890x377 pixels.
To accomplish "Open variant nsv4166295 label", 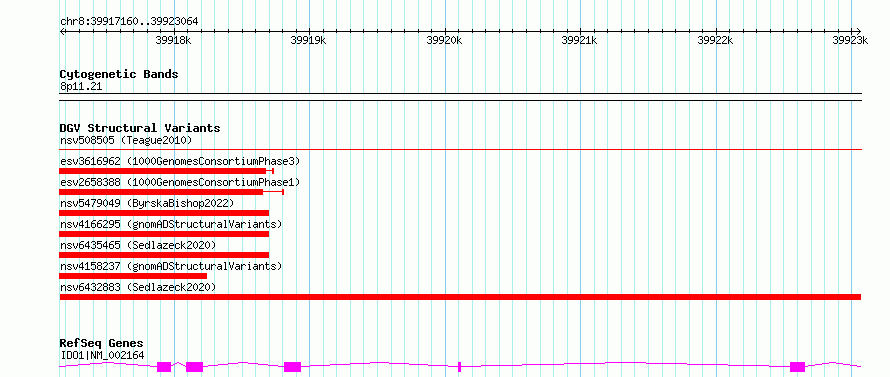I will pos(171,224).
